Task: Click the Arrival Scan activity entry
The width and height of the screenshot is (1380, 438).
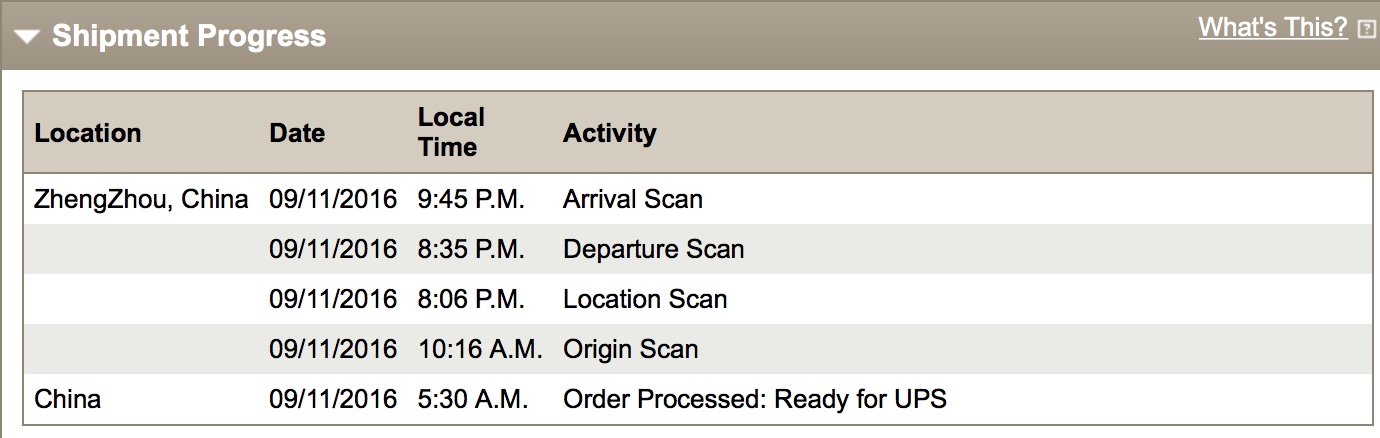Action: [632, 199]
